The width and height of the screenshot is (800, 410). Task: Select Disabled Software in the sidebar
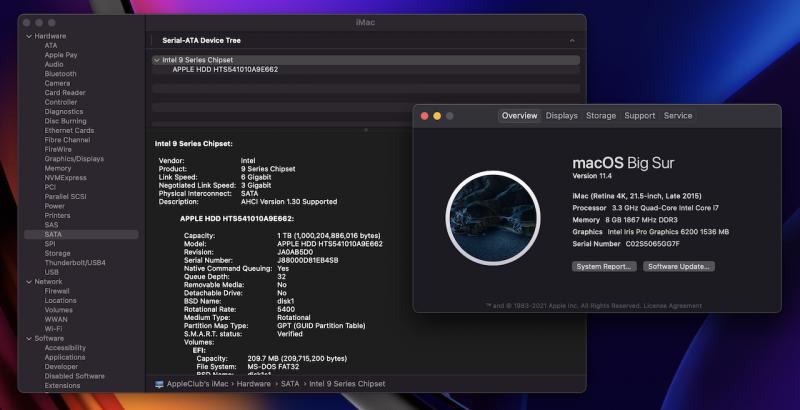point(74,376)
